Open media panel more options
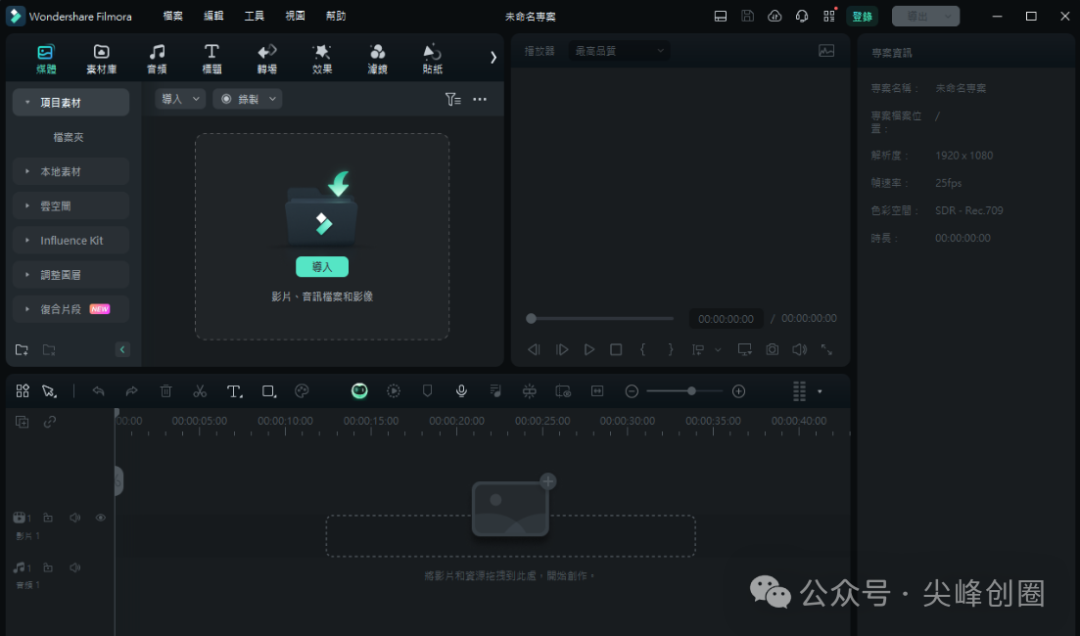The height and width of the screenshot is (636, 1080). [480, 99]
